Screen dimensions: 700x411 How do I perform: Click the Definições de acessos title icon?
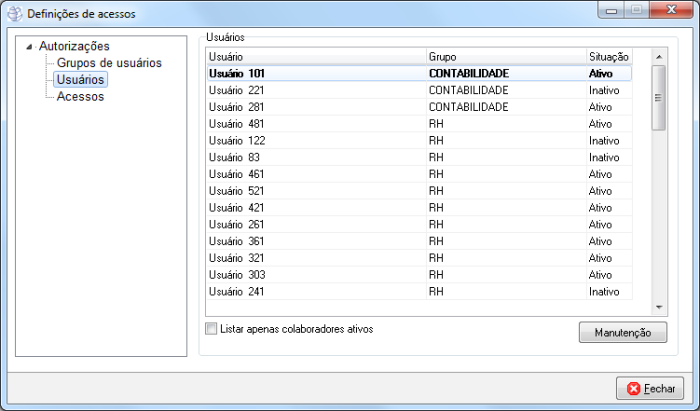point(13,14)
